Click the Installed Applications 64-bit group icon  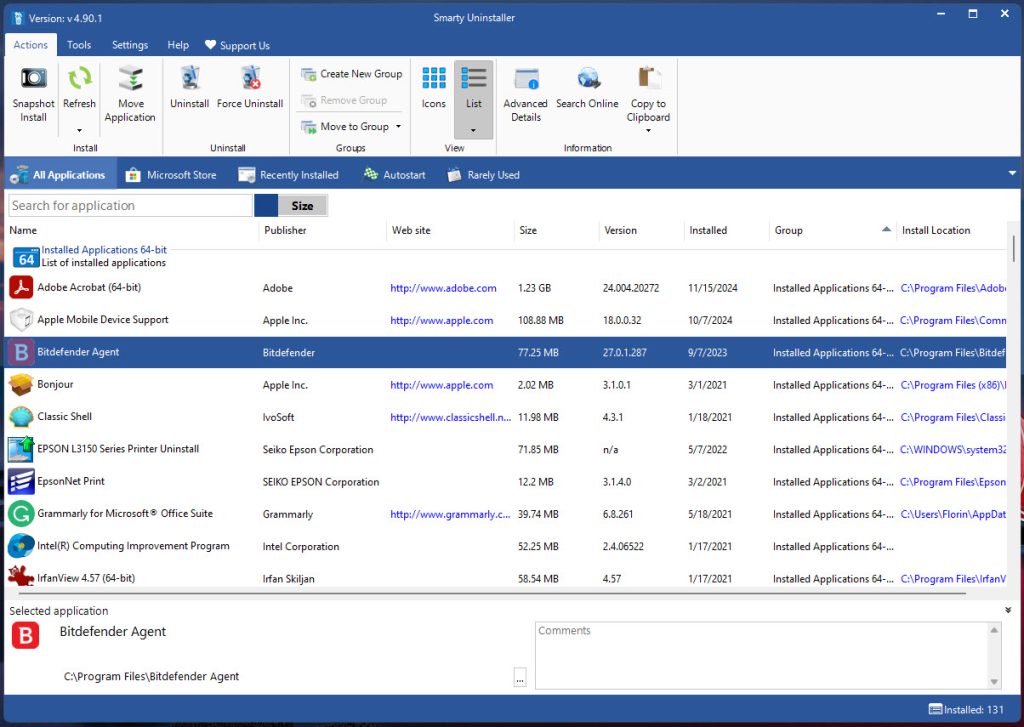pyautogui.click(x=26, y=257)
